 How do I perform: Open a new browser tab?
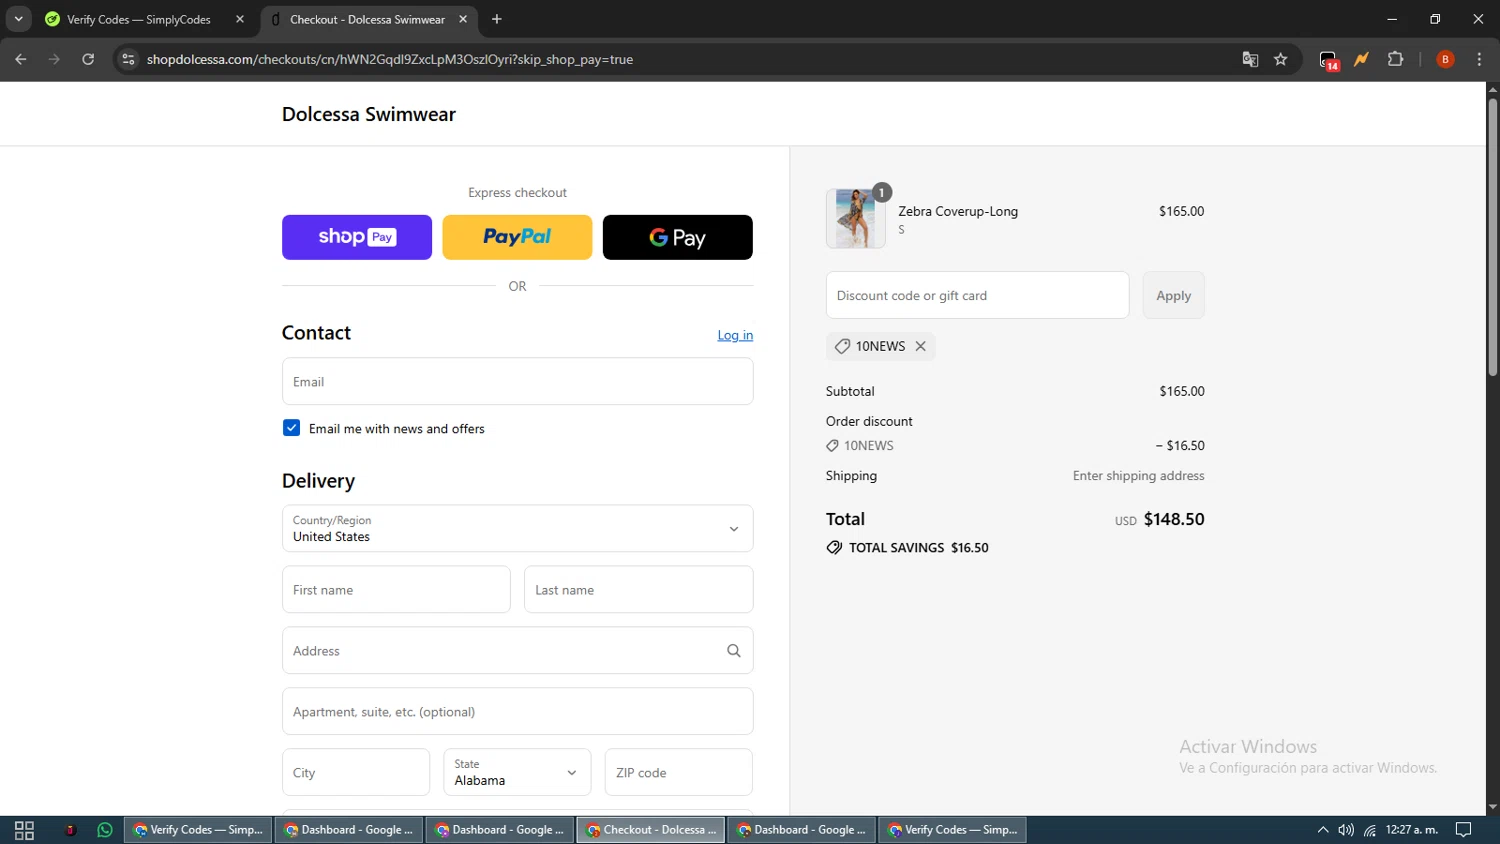tap(497, 19)
